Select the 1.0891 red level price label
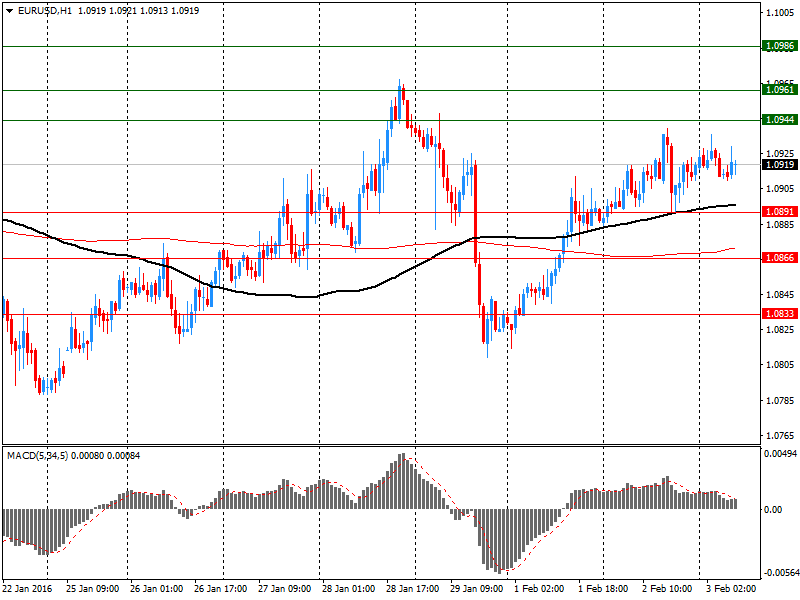Screen dimensions: 800x600 780,212
